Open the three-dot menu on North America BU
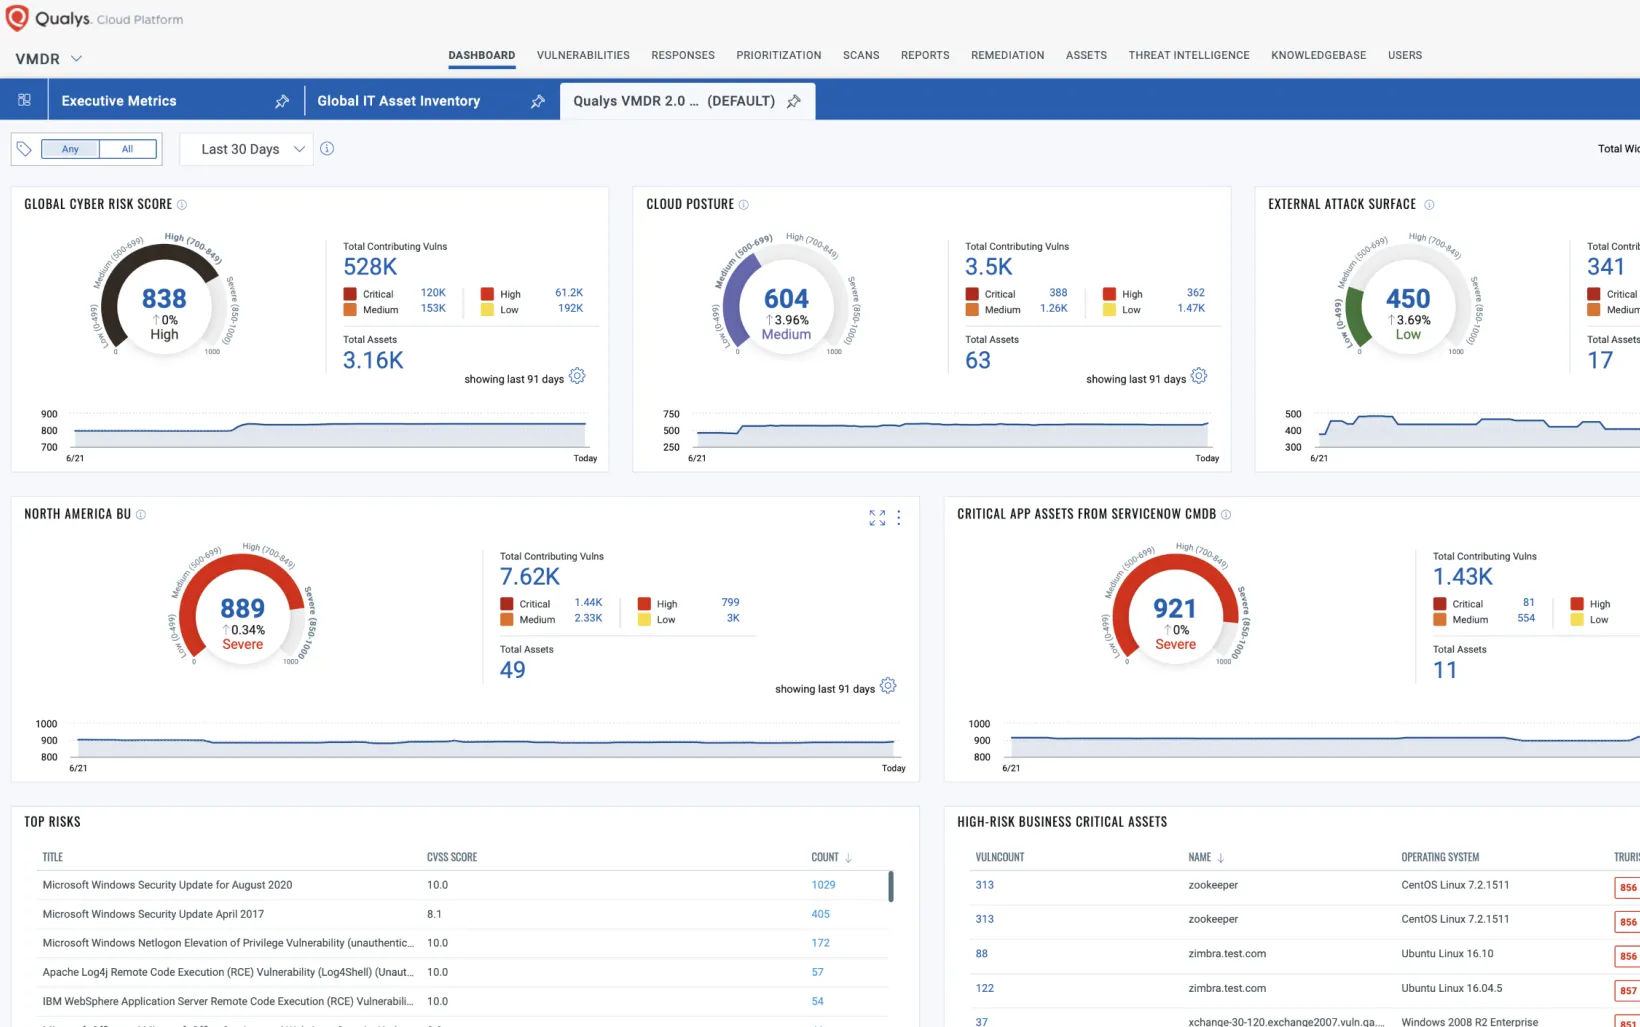This screenshot has width=1640, height=1027. 898,517
